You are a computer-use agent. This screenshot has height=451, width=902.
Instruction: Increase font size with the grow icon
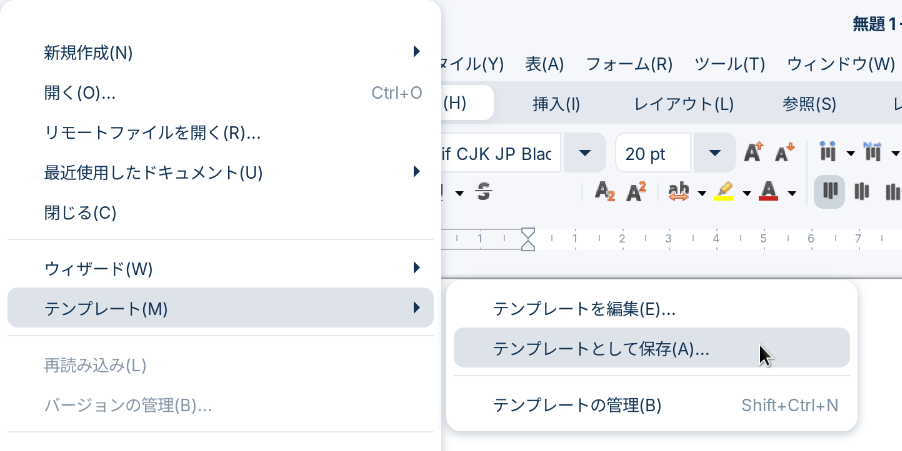[753, 153]
